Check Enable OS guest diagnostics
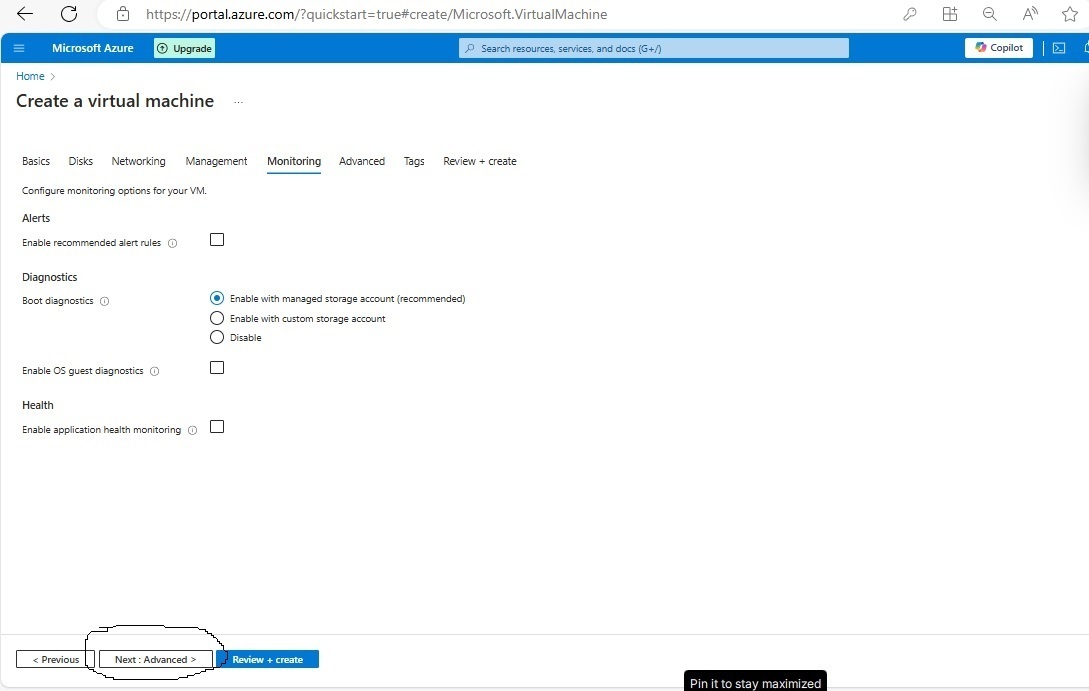 [217, 367]
